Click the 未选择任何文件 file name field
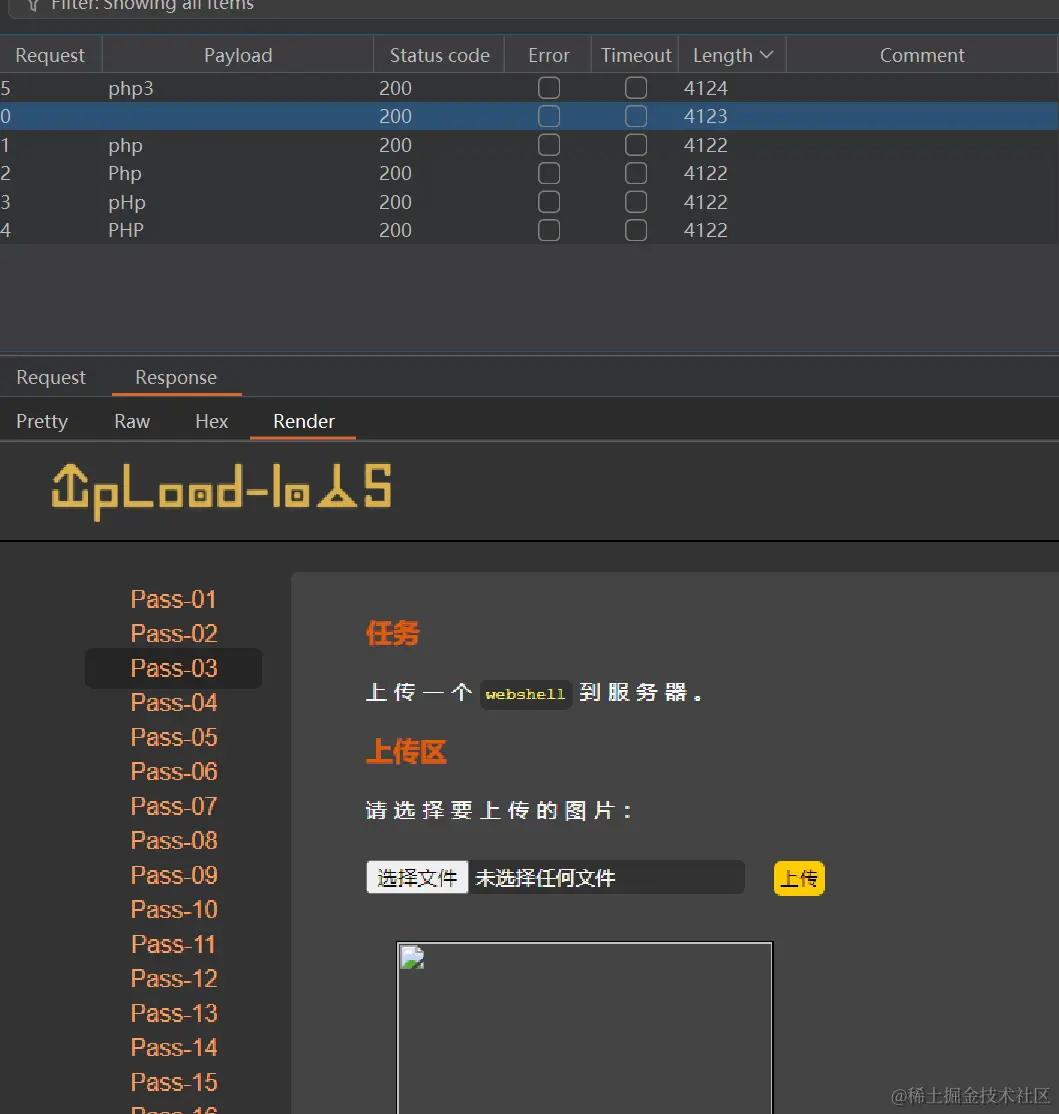 click(607, 878)
